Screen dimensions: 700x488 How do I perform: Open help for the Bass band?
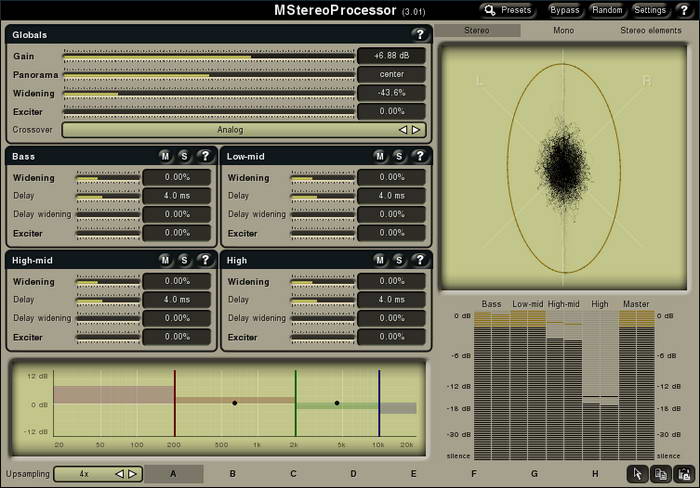[204, 156]
